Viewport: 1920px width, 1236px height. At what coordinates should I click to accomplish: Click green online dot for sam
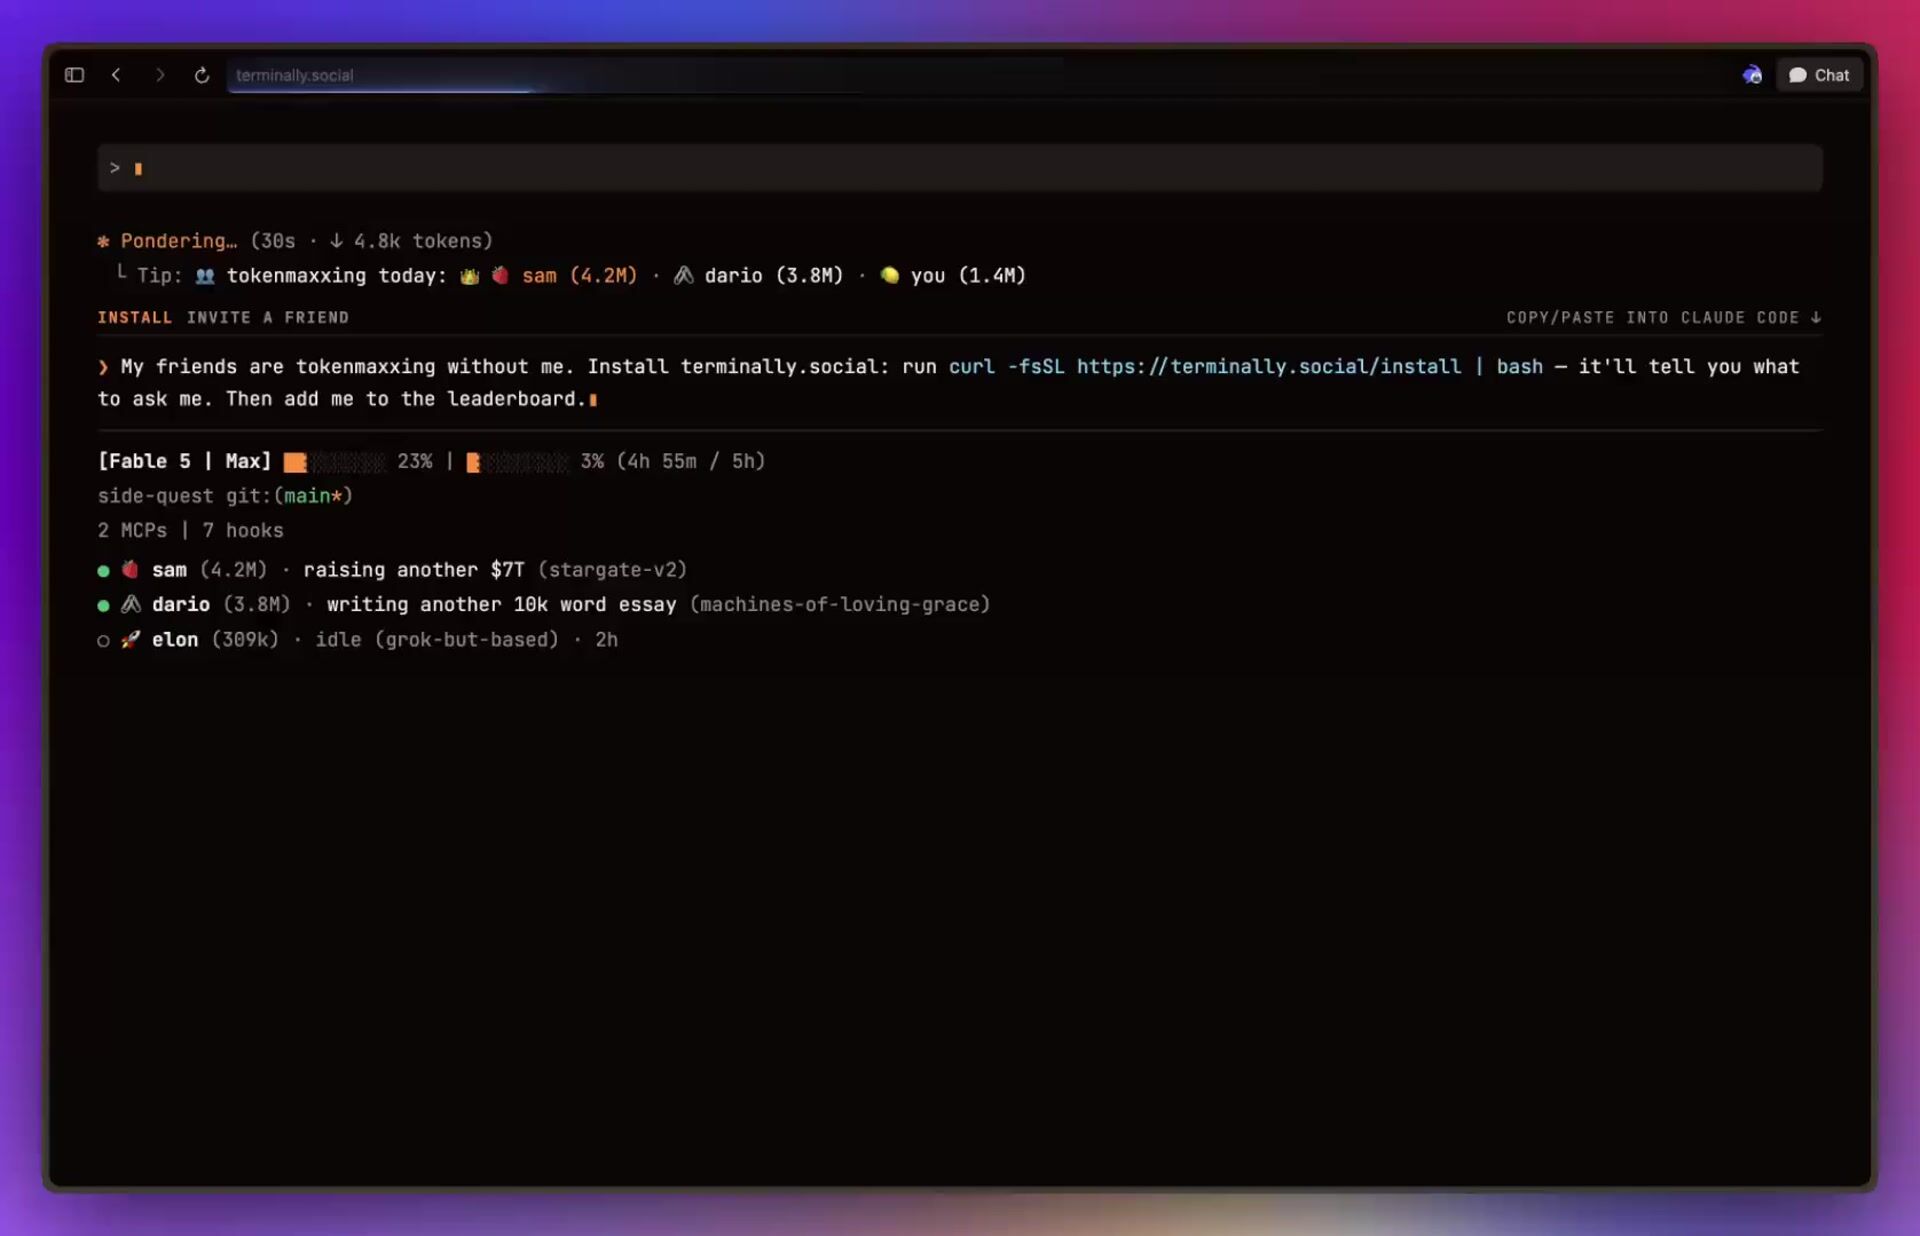103,571
